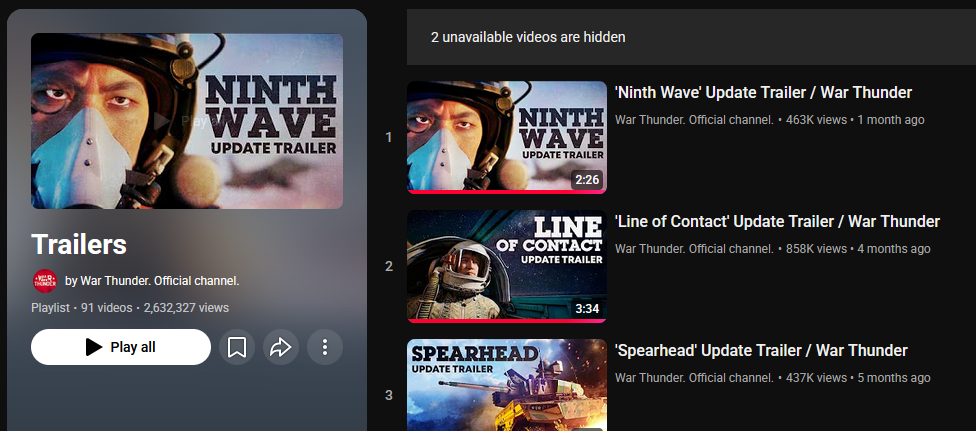The height and width of the screenshot is (431, 976).
Task: Open channel name under Ninth Wave video
Action: point(694,120)
